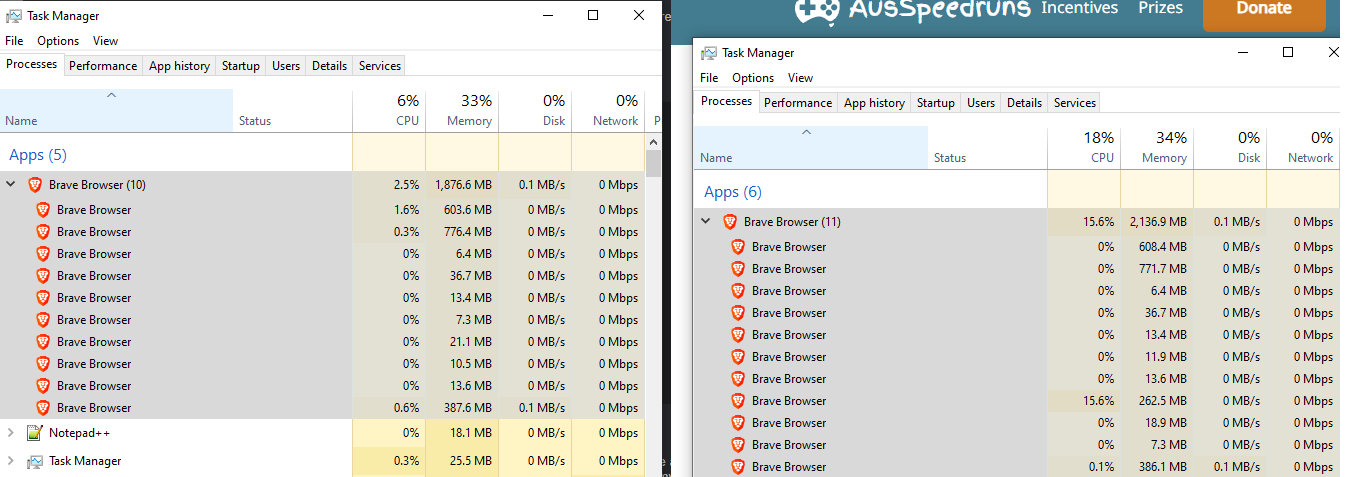Viewport: 1347px width, 477px height.
Task: Switch to the Performance tab in the left Task Manager
Action: (x=103, y=66)
